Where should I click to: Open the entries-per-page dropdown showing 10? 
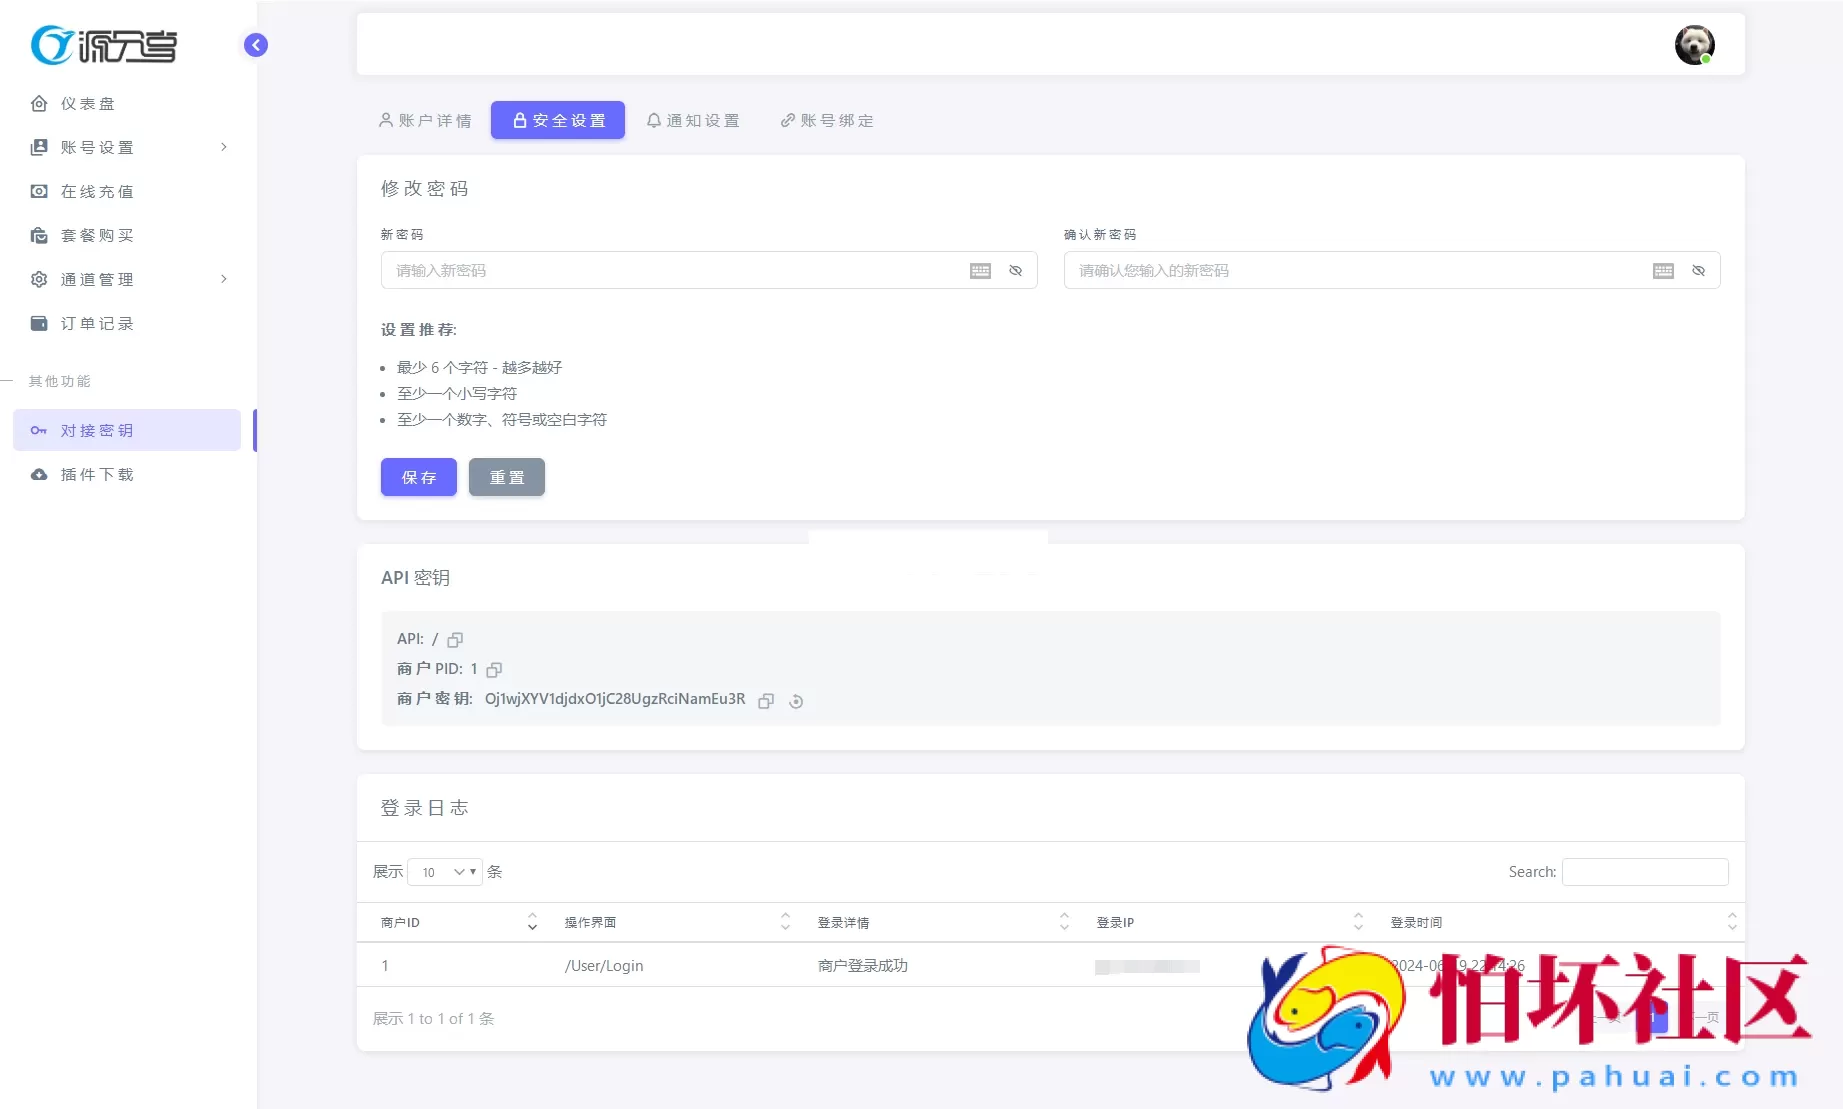(x=444, y=871)
